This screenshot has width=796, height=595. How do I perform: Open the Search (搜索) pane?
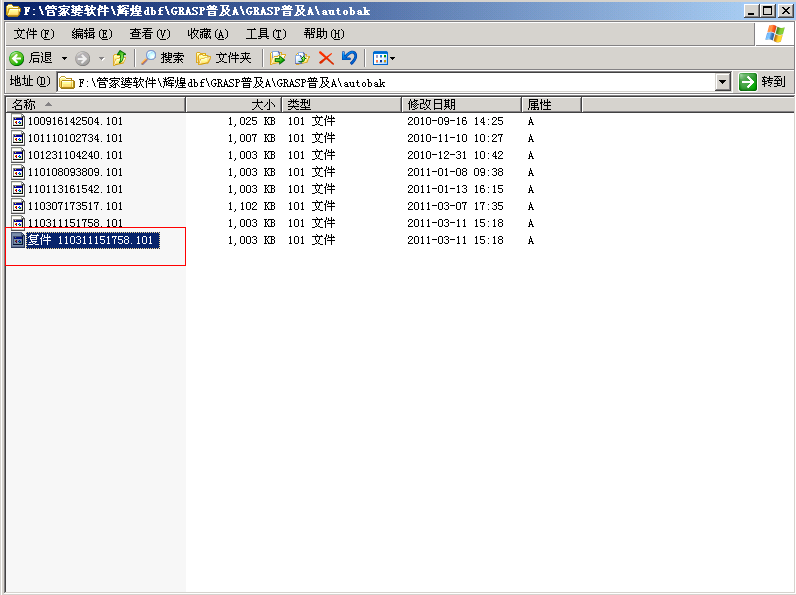163,58
